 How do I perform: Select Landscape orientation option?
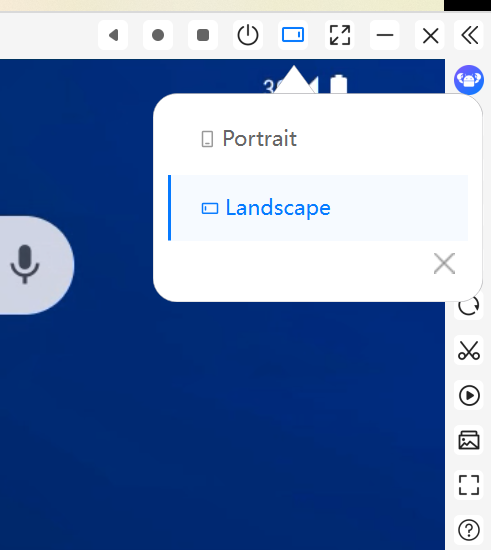coord(318,208)
